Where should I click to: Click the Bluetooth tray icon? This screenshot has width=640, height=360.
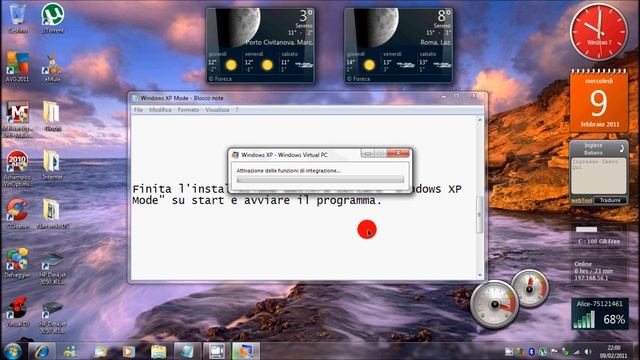(531, 351)
